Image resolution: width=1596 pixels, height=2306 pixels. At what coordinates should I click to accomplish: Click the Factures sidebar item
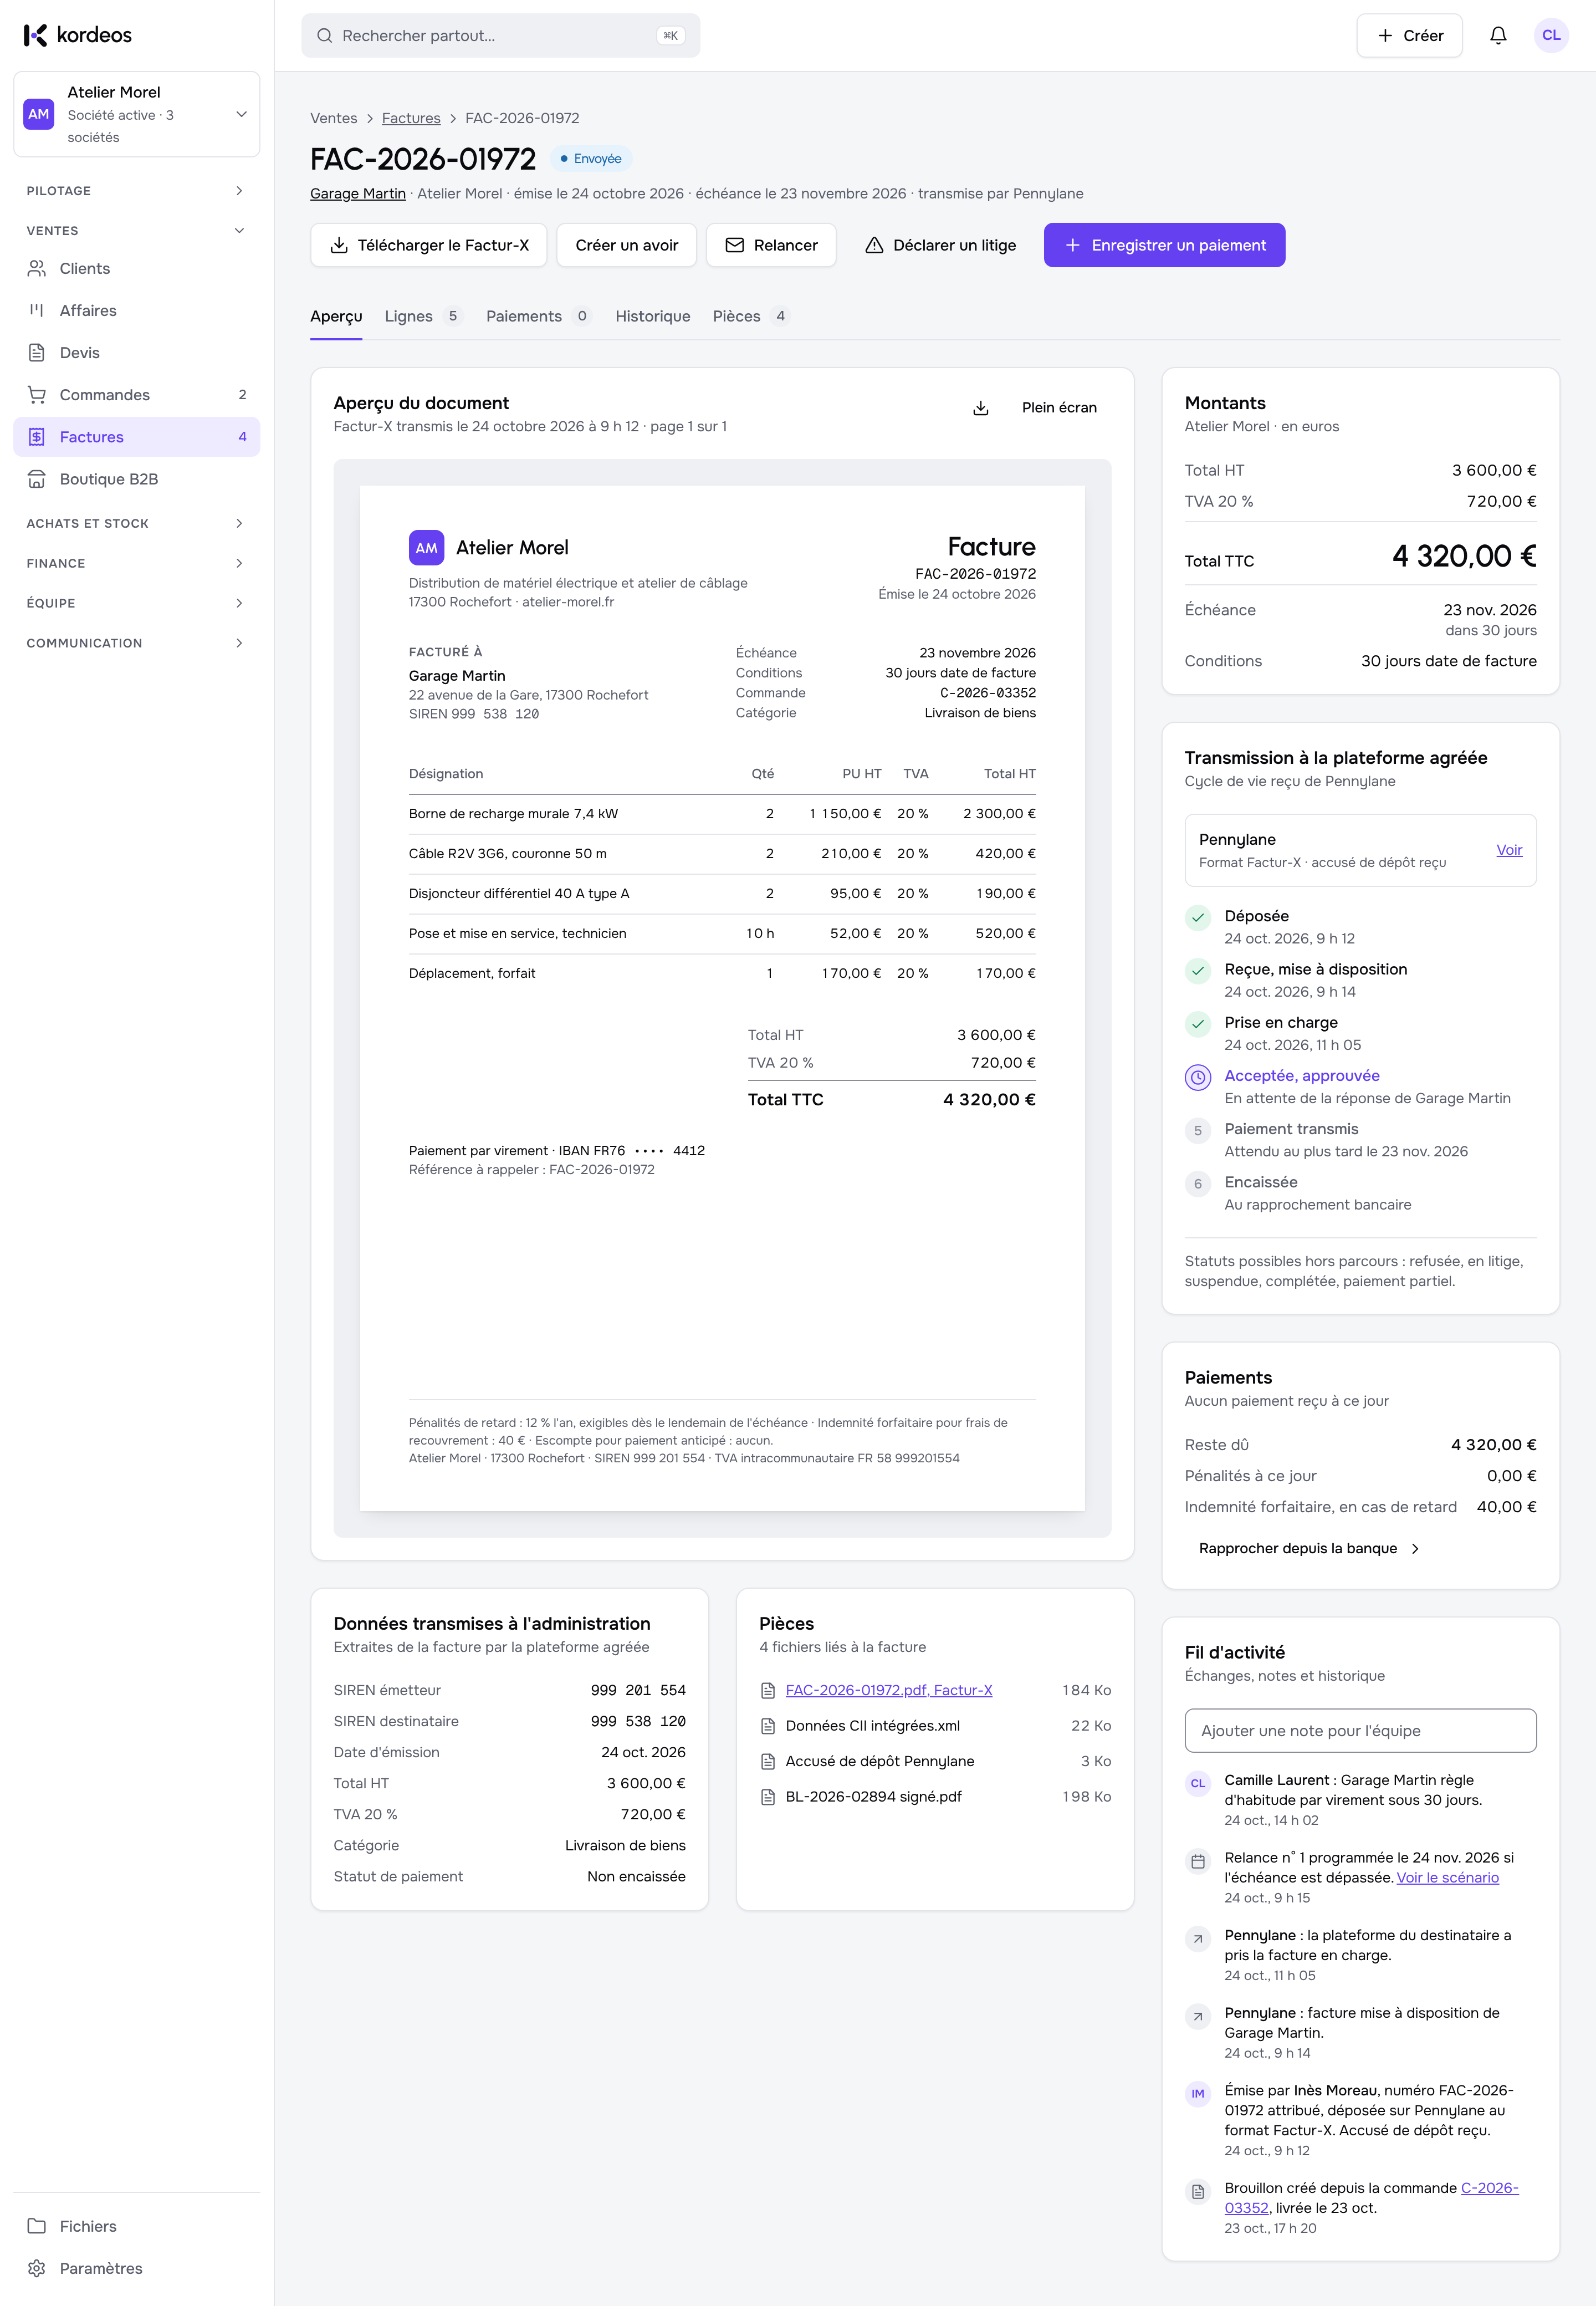pyautogui.click(x=137, y=437)
